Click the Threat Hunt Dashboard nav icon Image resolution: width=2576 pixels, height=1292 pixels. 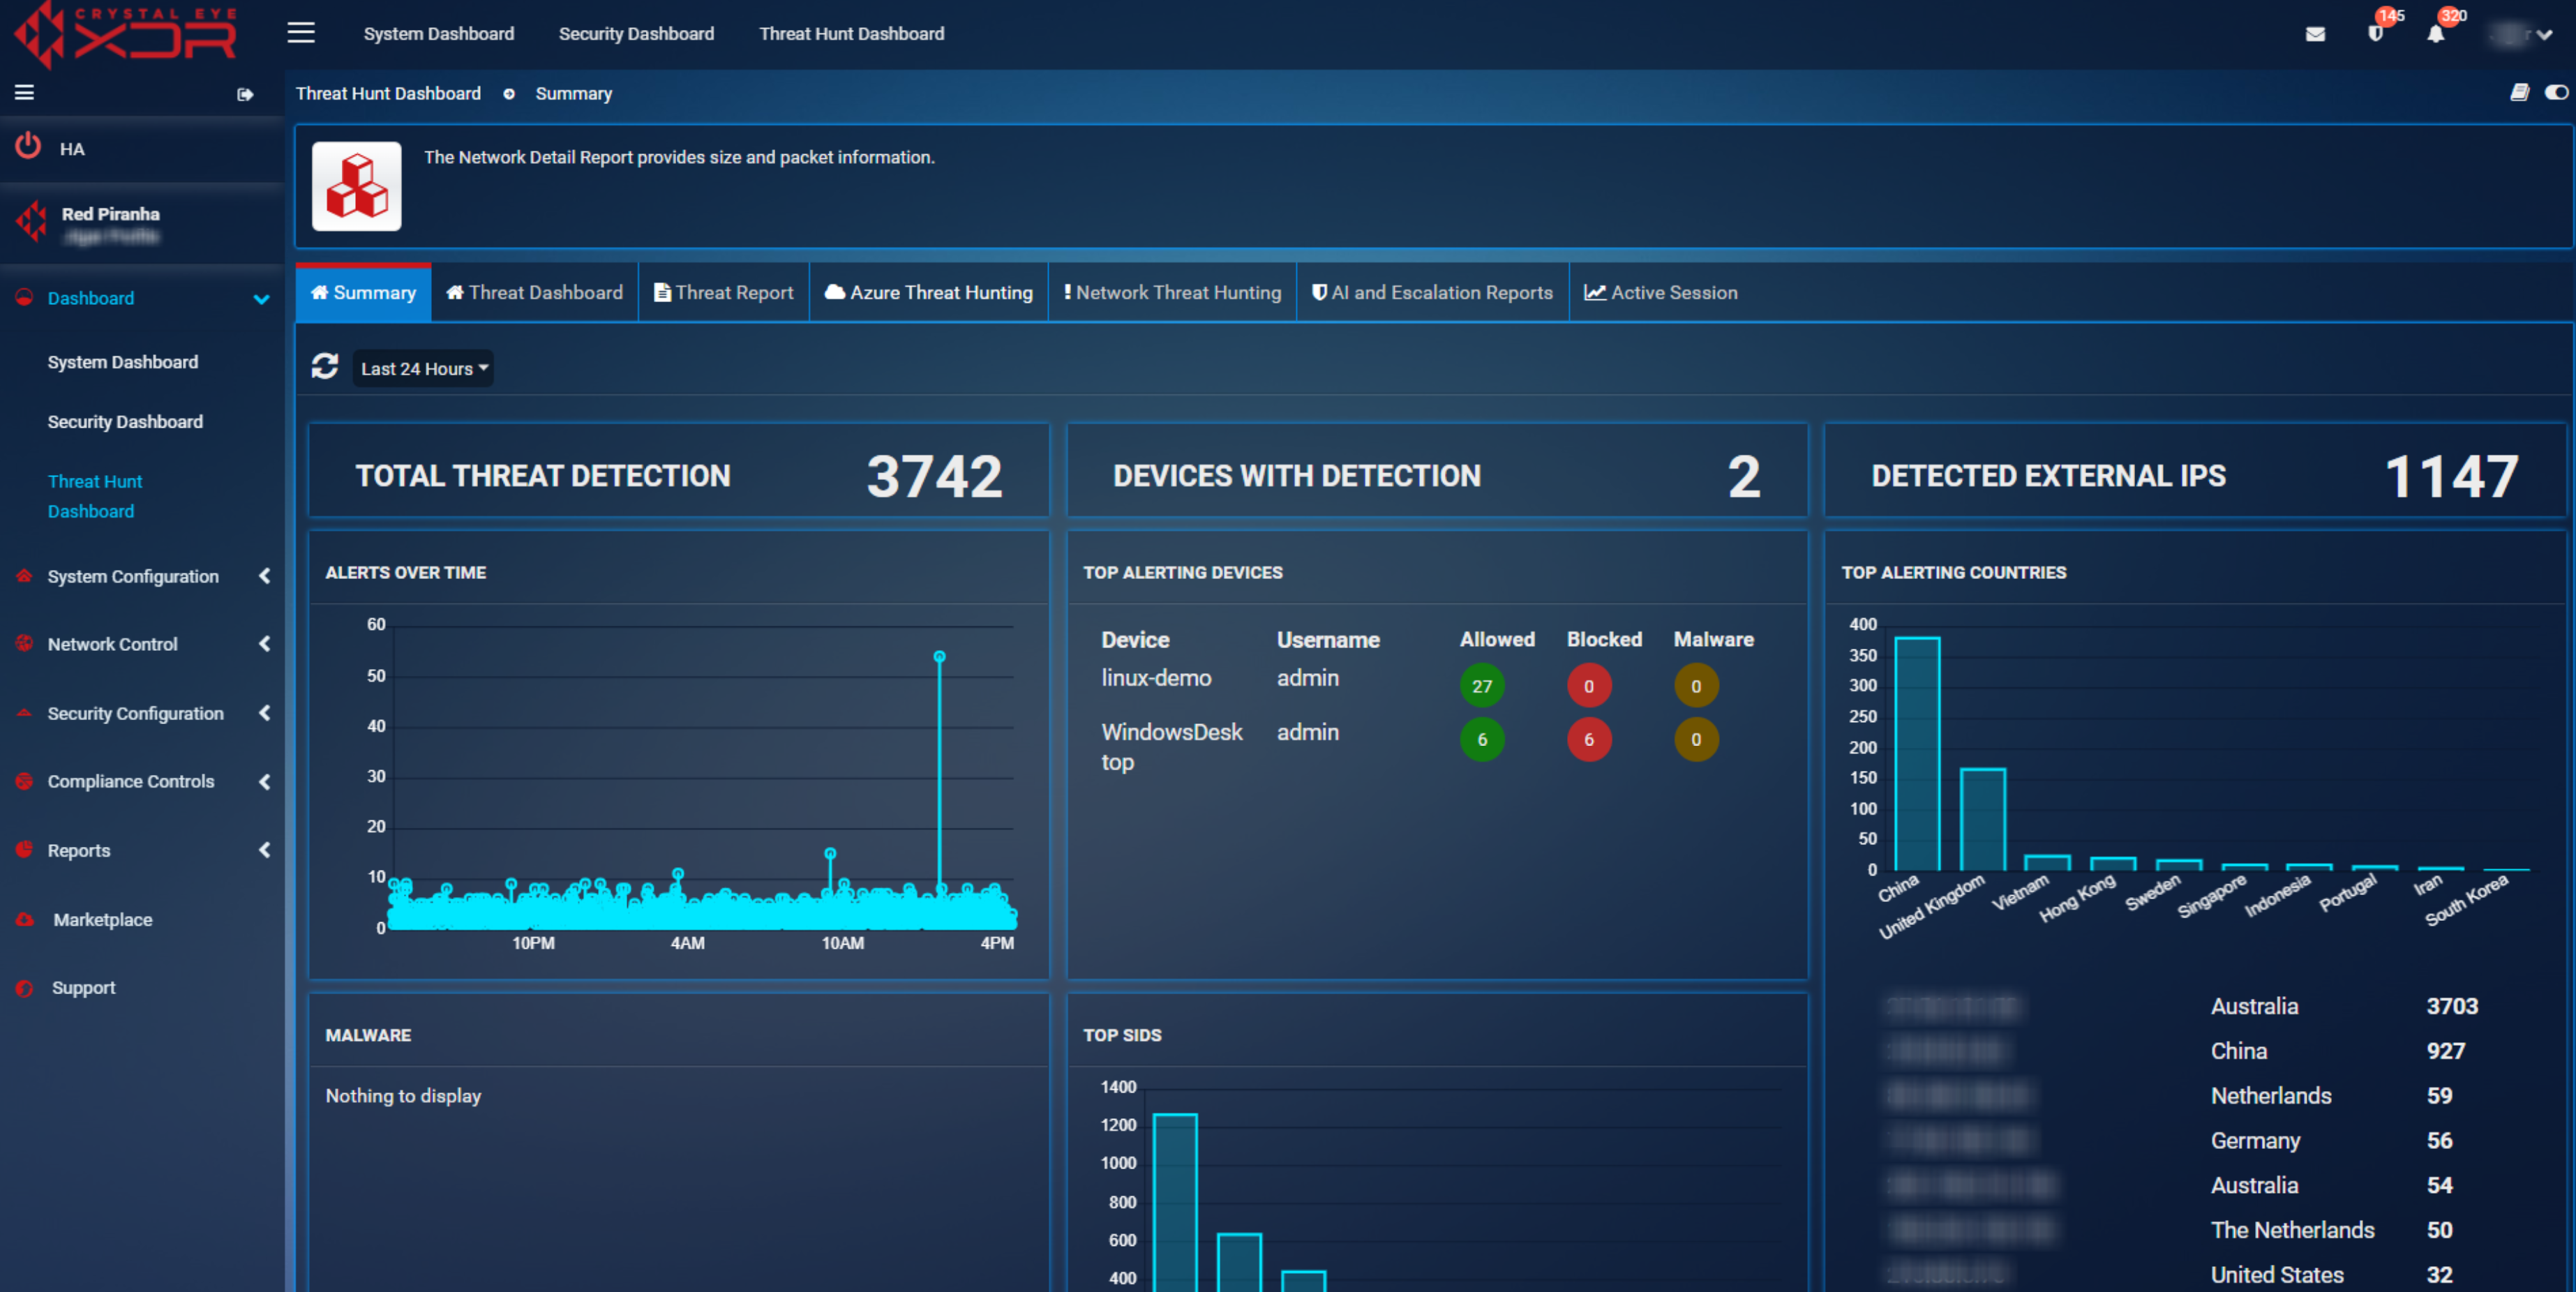96,495
